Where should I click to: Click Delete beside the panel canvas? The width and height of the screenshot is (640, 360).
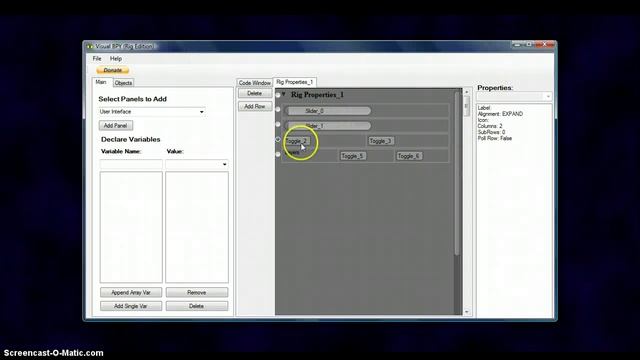point(255,93)
